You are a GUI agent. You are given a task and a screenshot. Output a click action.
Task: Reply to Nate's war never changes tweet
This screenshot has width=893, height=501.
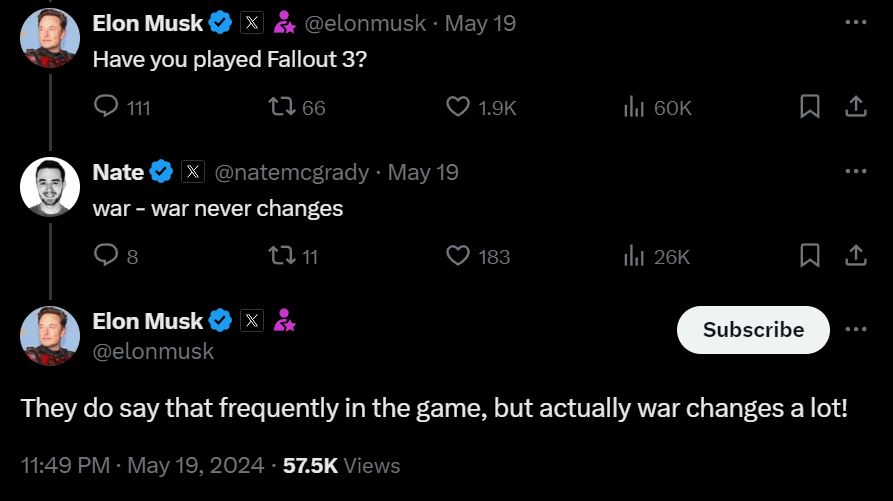click(107, 256)
